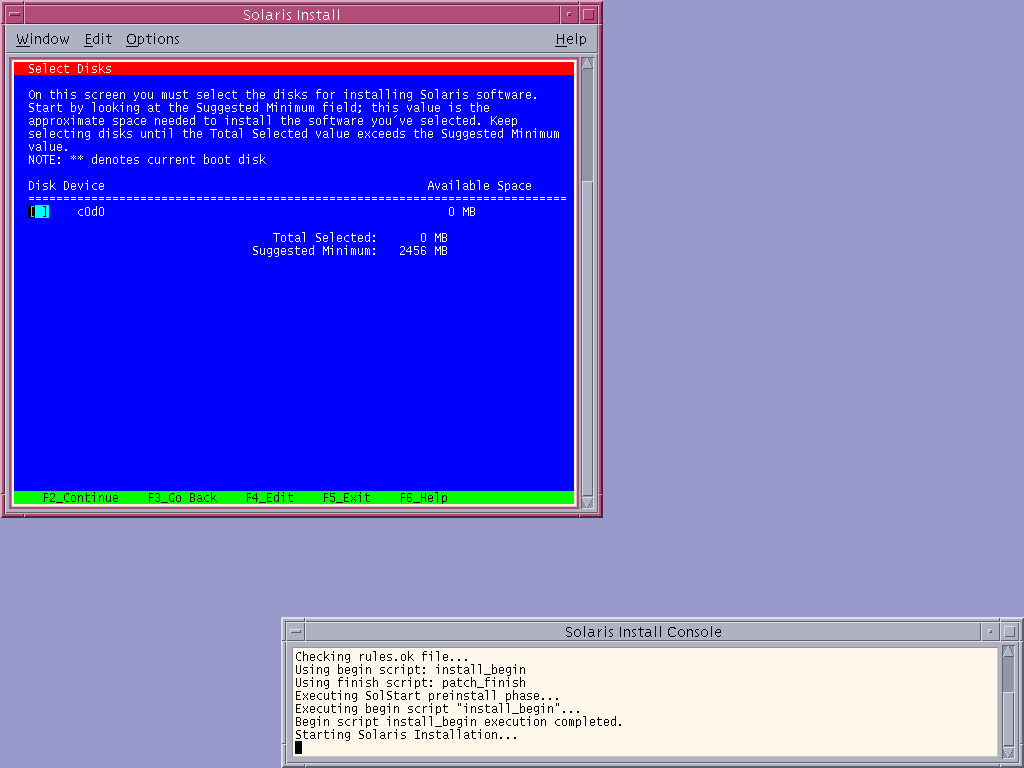
Task: Click the Solaris Install title bar
Action: click(x=291, y=14)
